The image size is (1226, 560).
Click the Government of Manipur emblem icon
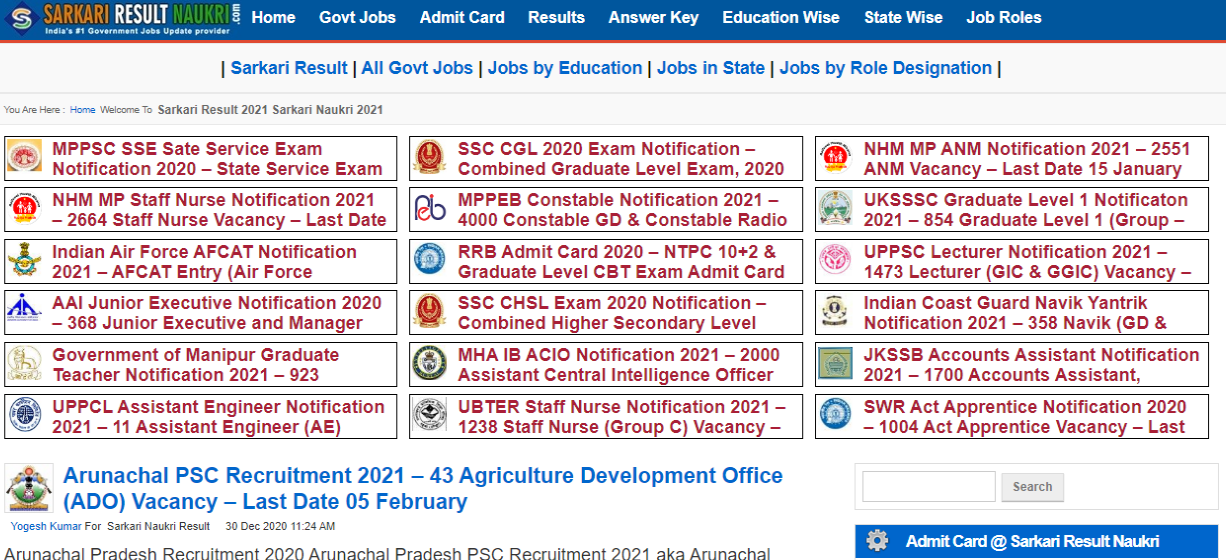(24, 364)
